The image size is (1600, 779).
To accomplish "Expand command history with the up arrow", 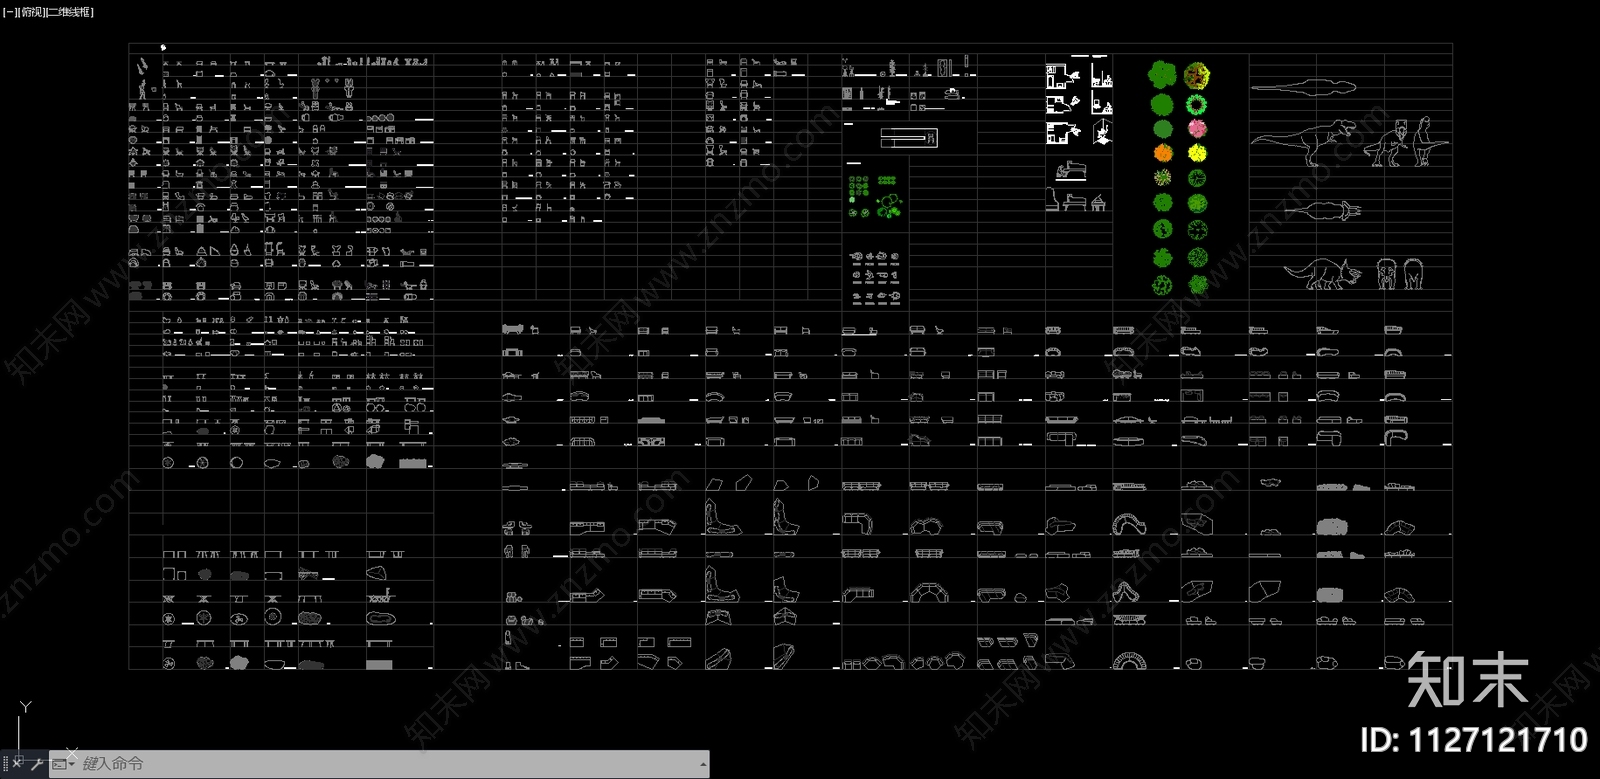I will [x=704, y=764].
